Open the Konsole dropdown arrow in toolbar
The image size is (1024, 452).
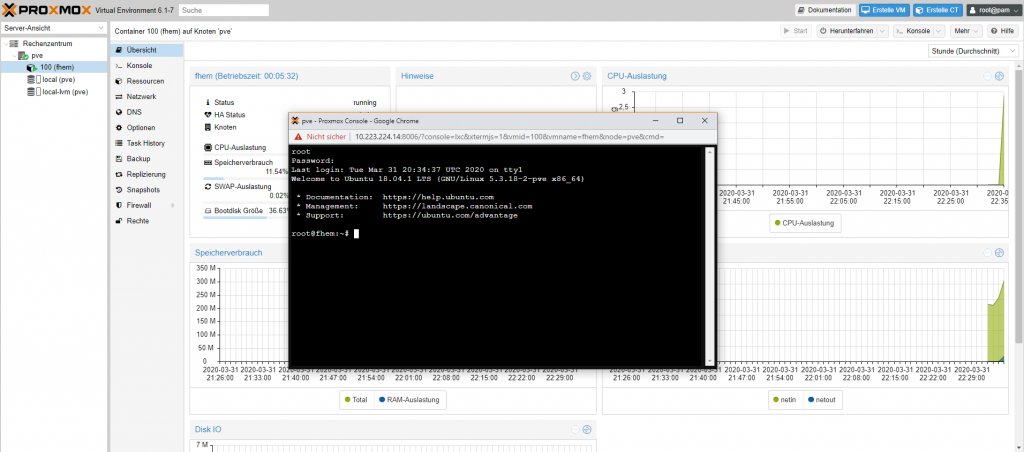939,31
